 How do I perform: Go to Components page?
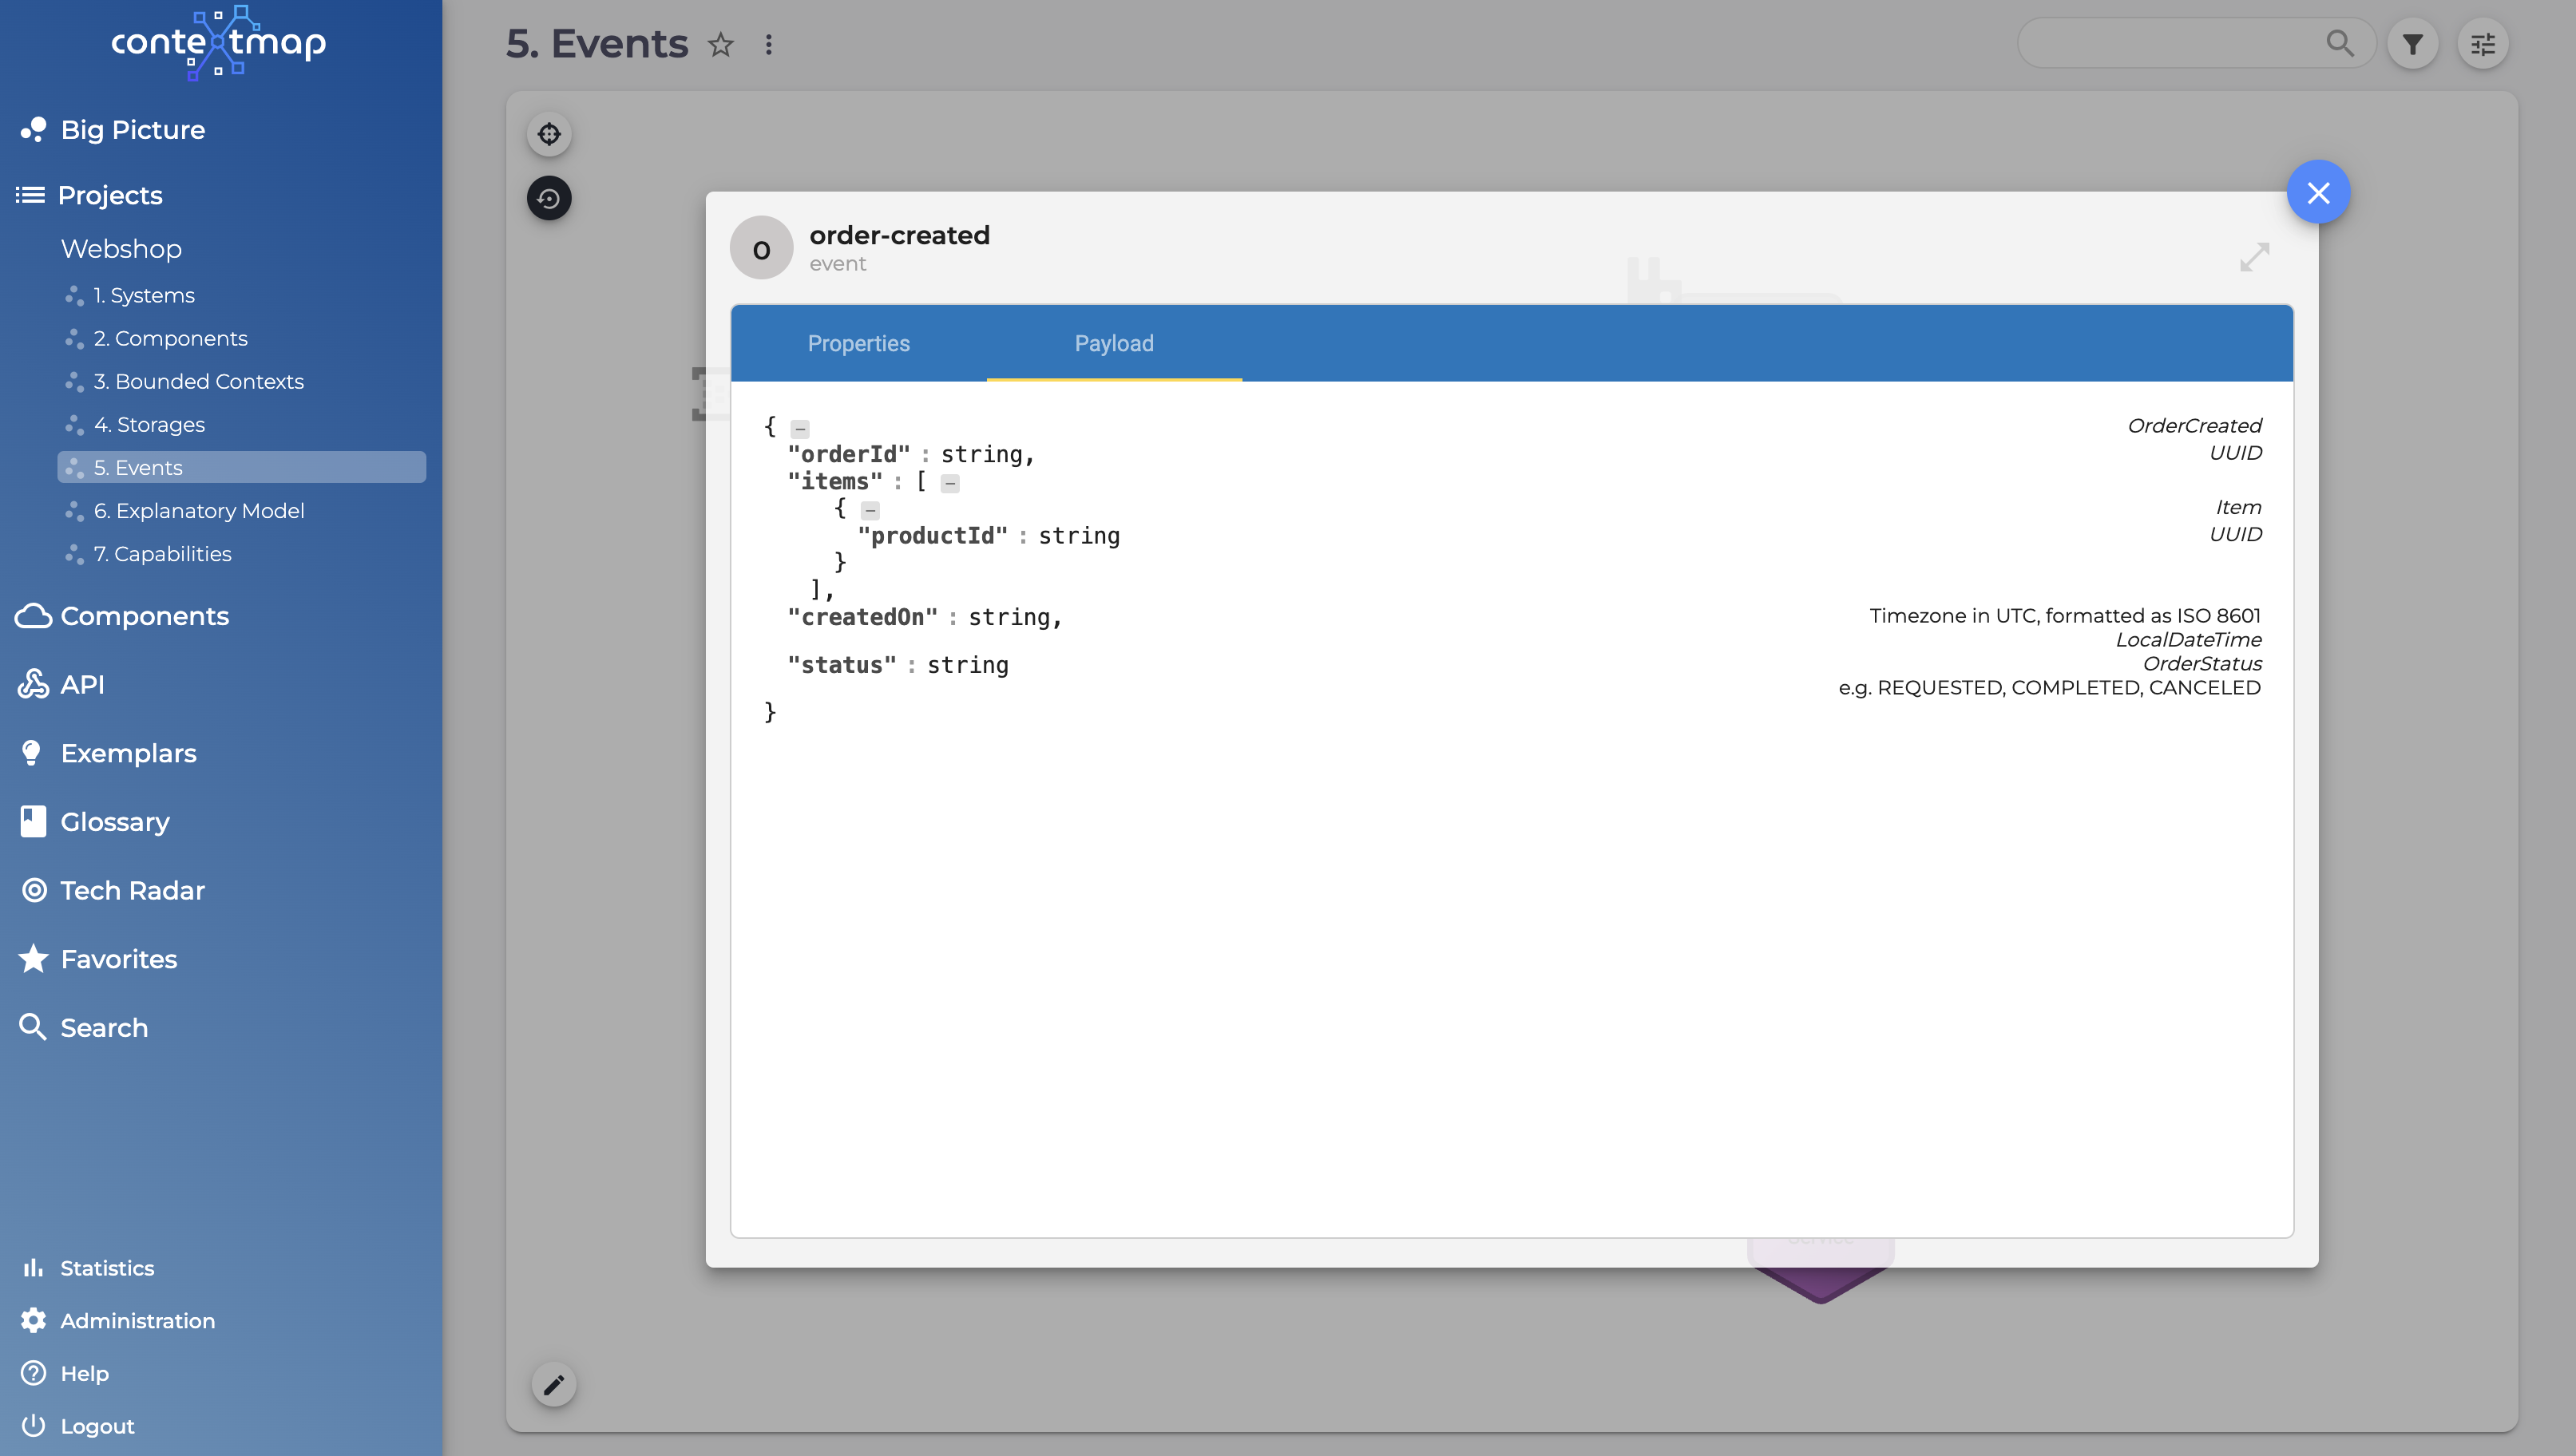point(144,616)
